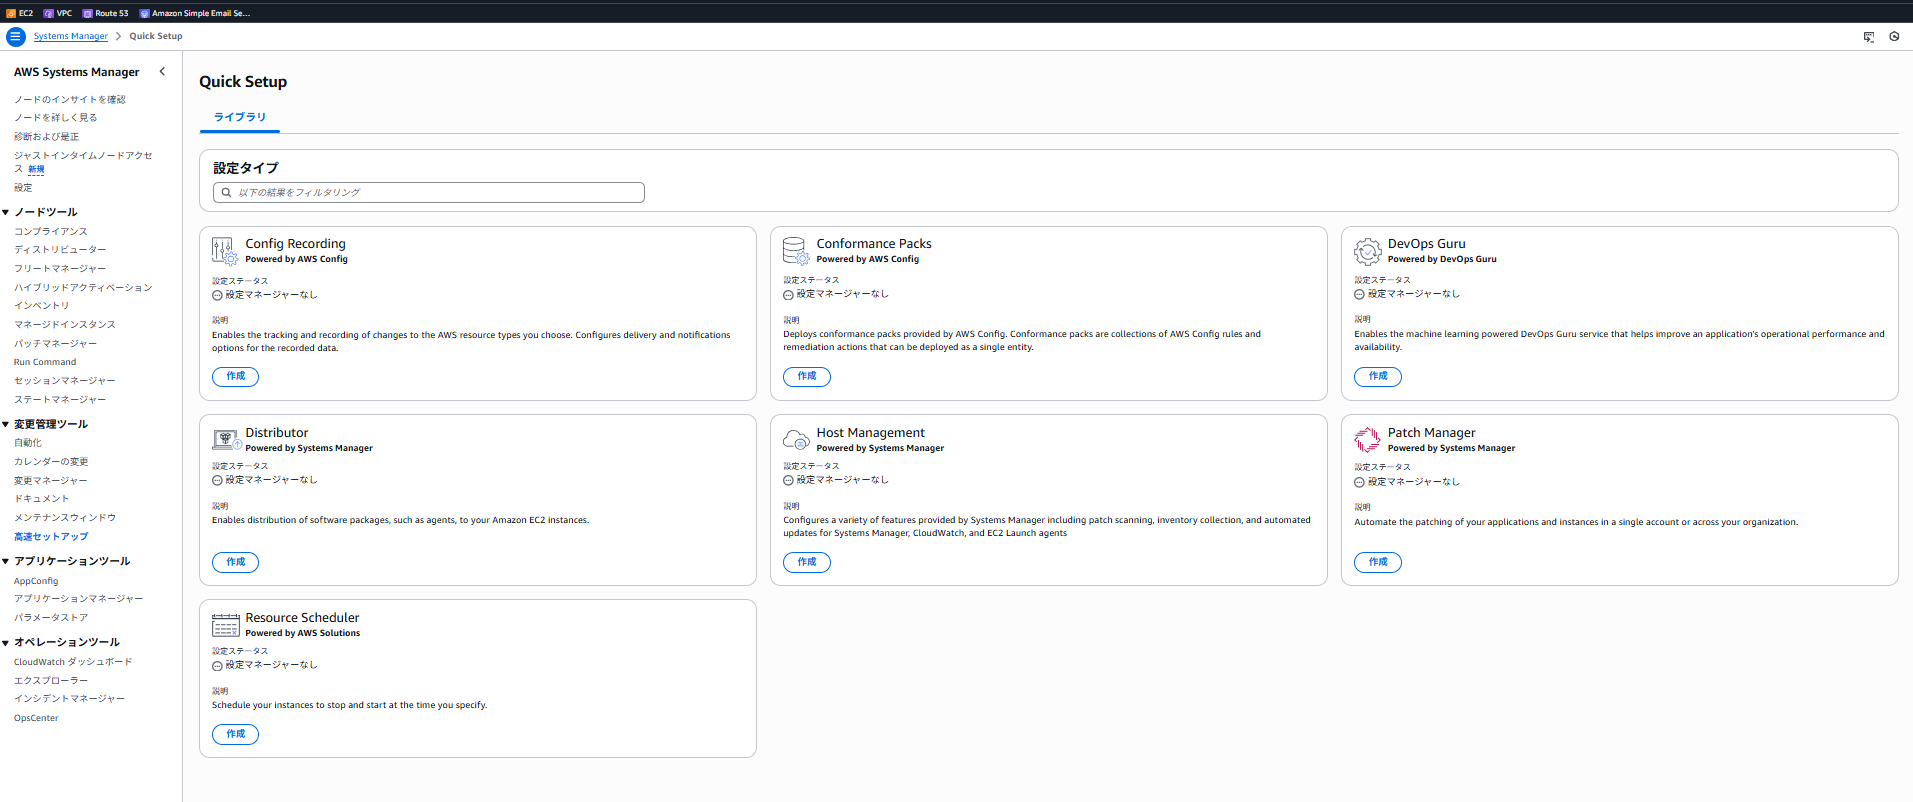This screenshot has height=802, width=1913.
Task: Click the Config Recording card icon
Action: click(x=225, y=250)
